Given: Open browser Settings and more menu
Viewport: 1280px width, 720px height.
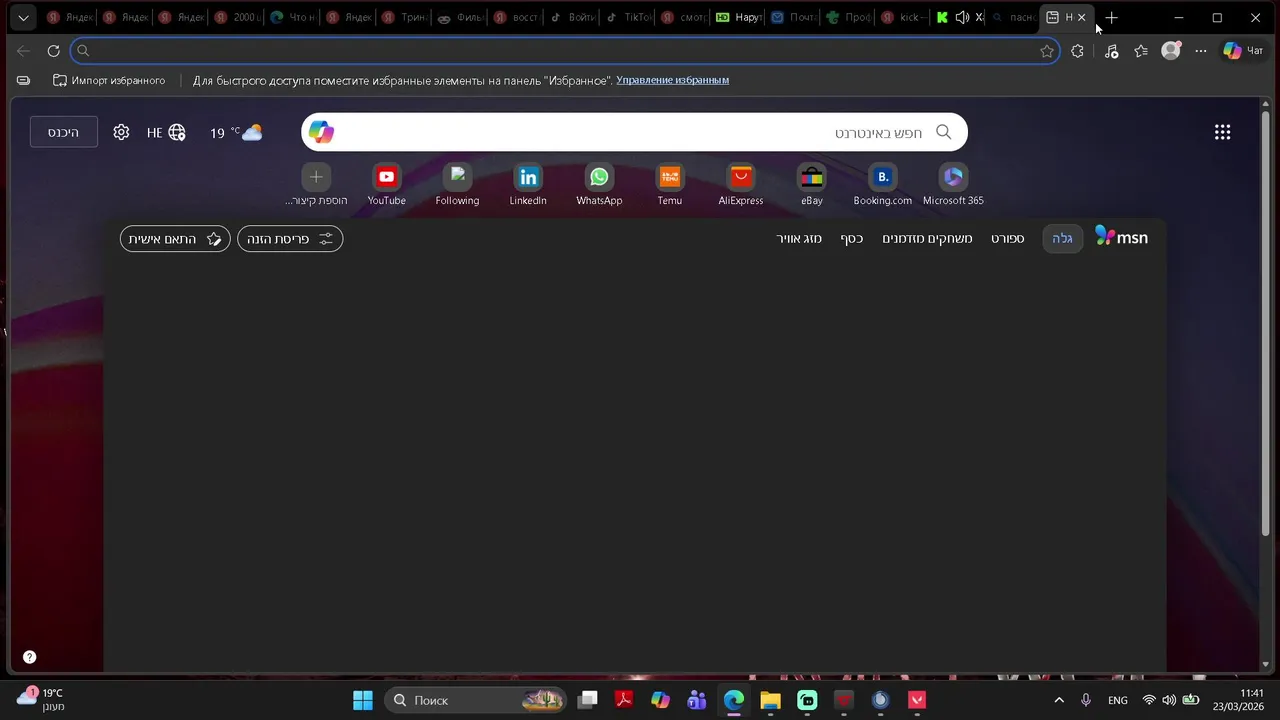Looking at the screenshot, I should 1201,51.
